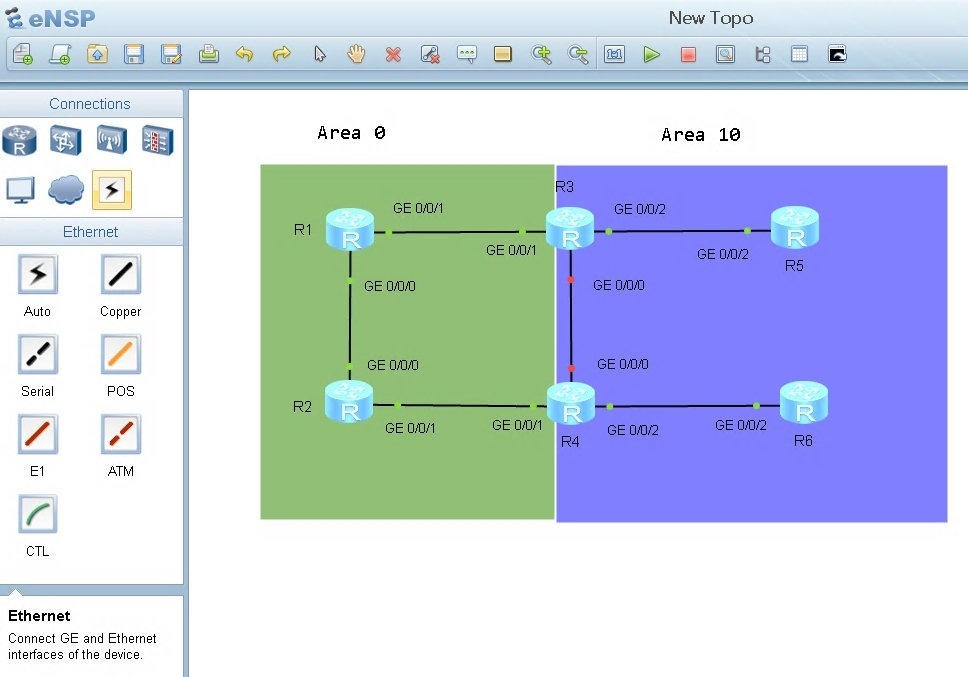Click the 'Area 0' text label
Image resolution: width=968 pixels, height=677 pixels.
pyautogui.click(x=351, y=133)
